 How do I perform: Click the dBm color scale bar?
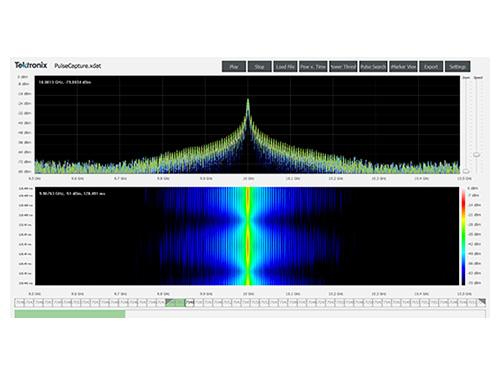[x=464, y=236]
